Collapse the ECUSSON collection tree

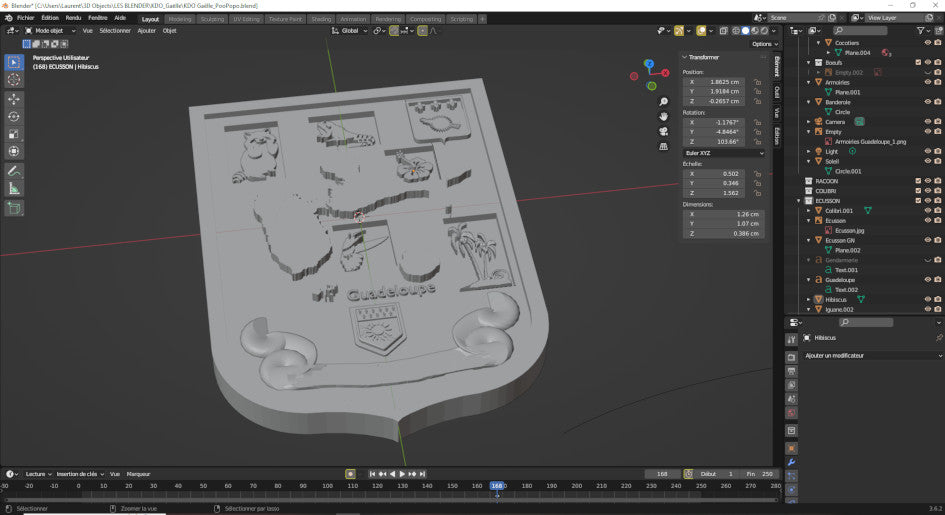(x=799, y=201)
